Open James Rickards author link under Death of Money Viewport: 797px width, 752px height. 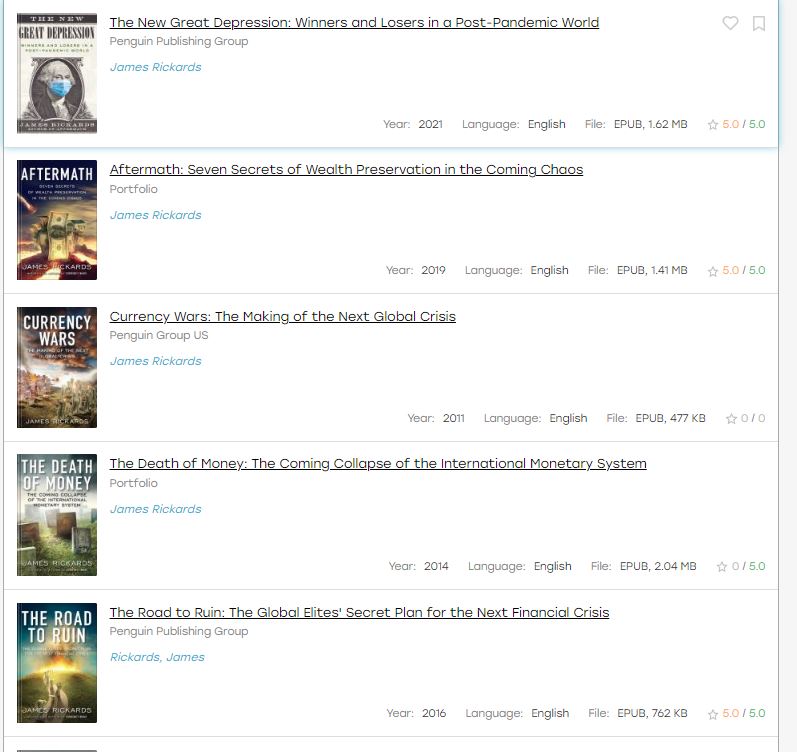tap(156, 509)
